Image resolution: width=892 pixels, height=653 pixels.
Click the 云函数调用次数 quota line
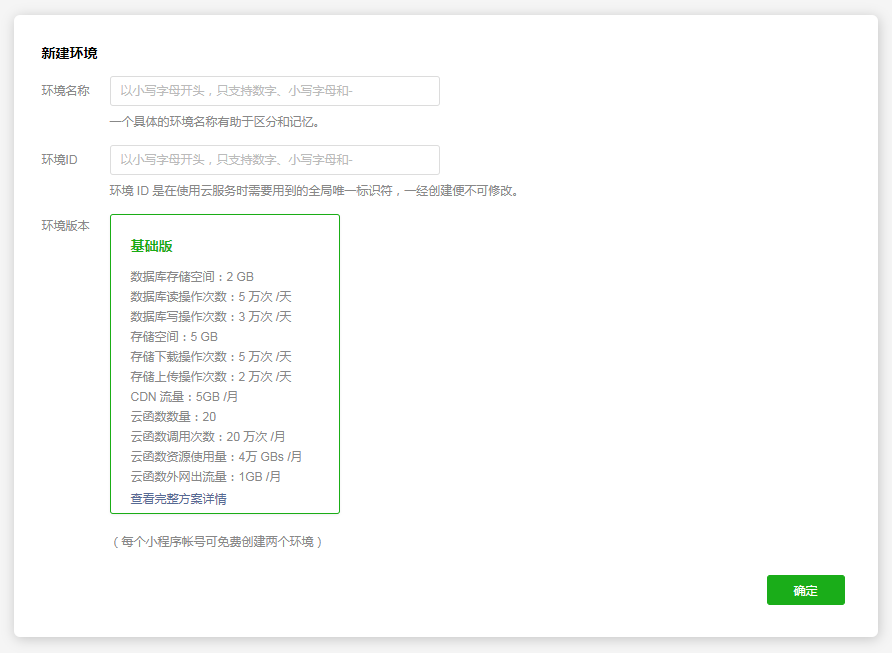pyautogui.click(x=208, y=437)
